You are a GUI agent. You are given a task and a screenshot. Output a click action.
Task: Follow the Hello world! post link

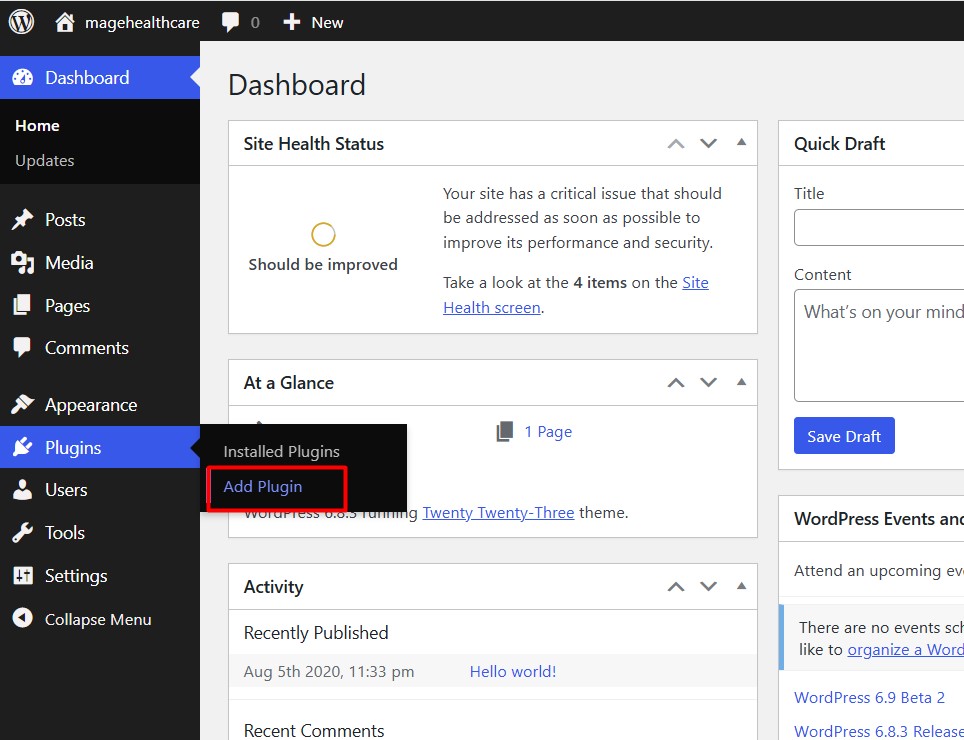(513, 672)
